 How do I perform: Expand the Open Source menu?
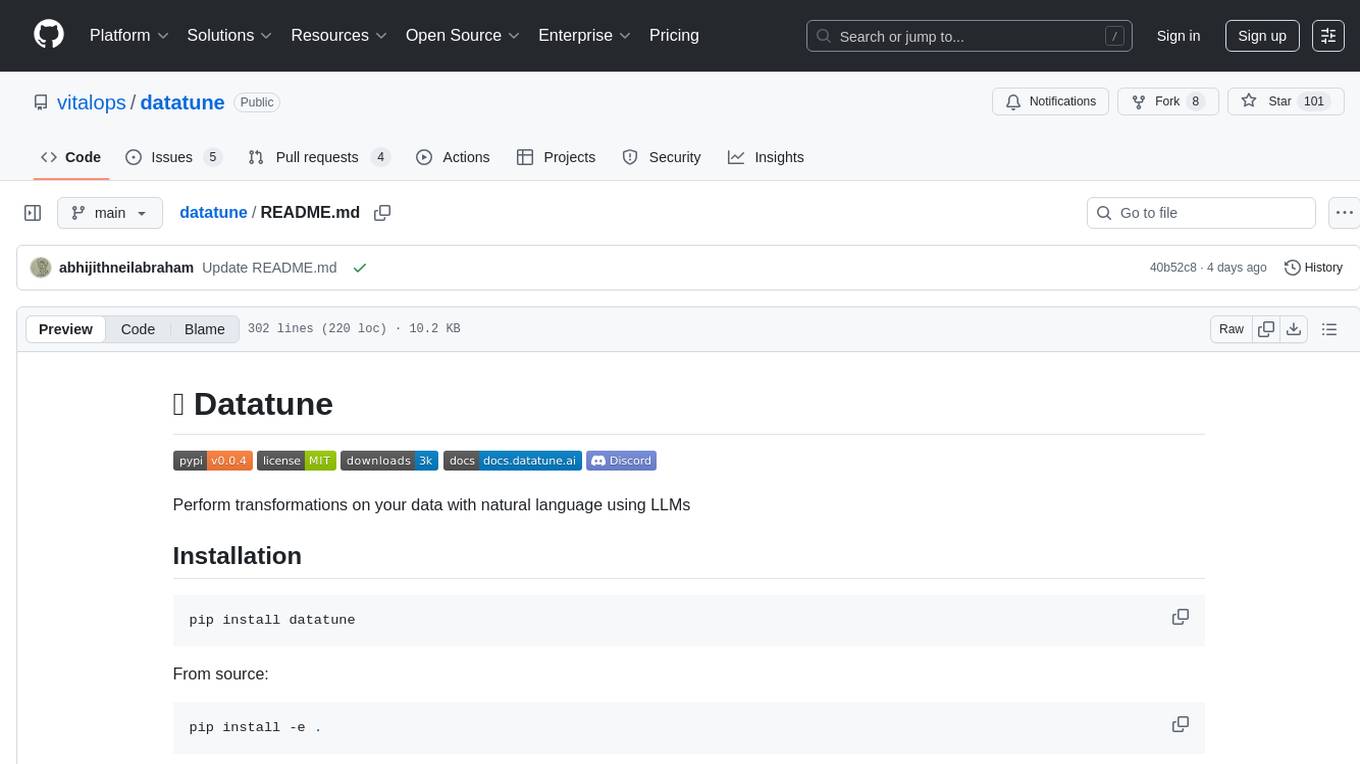(463, 35)
